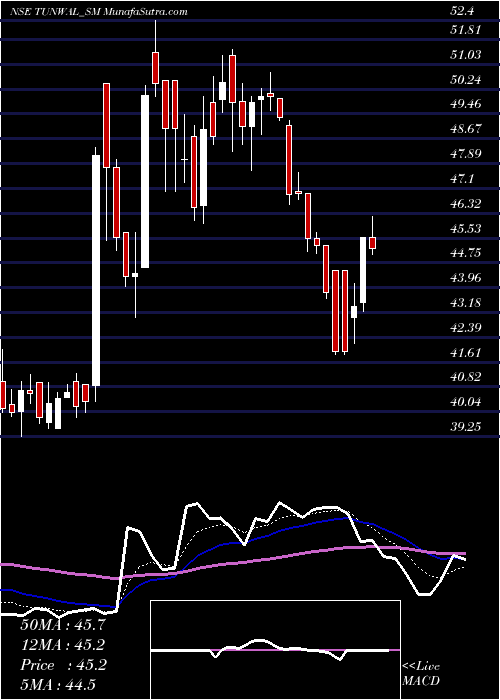The image size is (500, 700).
Task: Click the Price : 45.2 readout
Action: click(x=63, y=665)
